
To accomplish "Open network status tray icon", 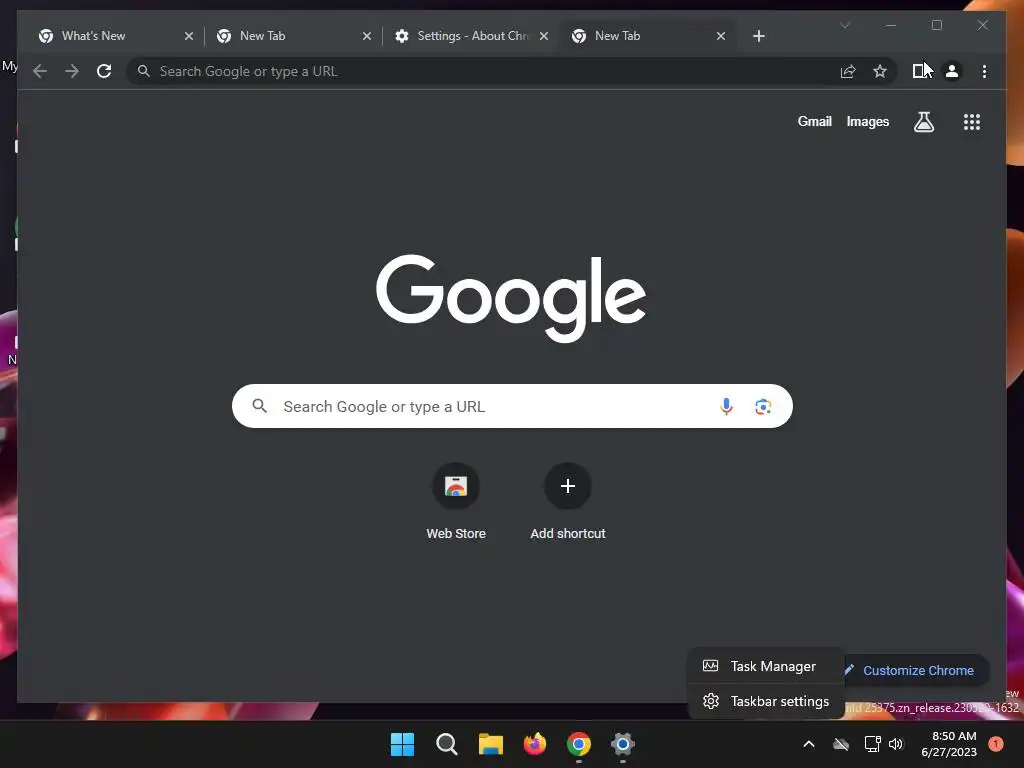I will [x=872, y=744].
